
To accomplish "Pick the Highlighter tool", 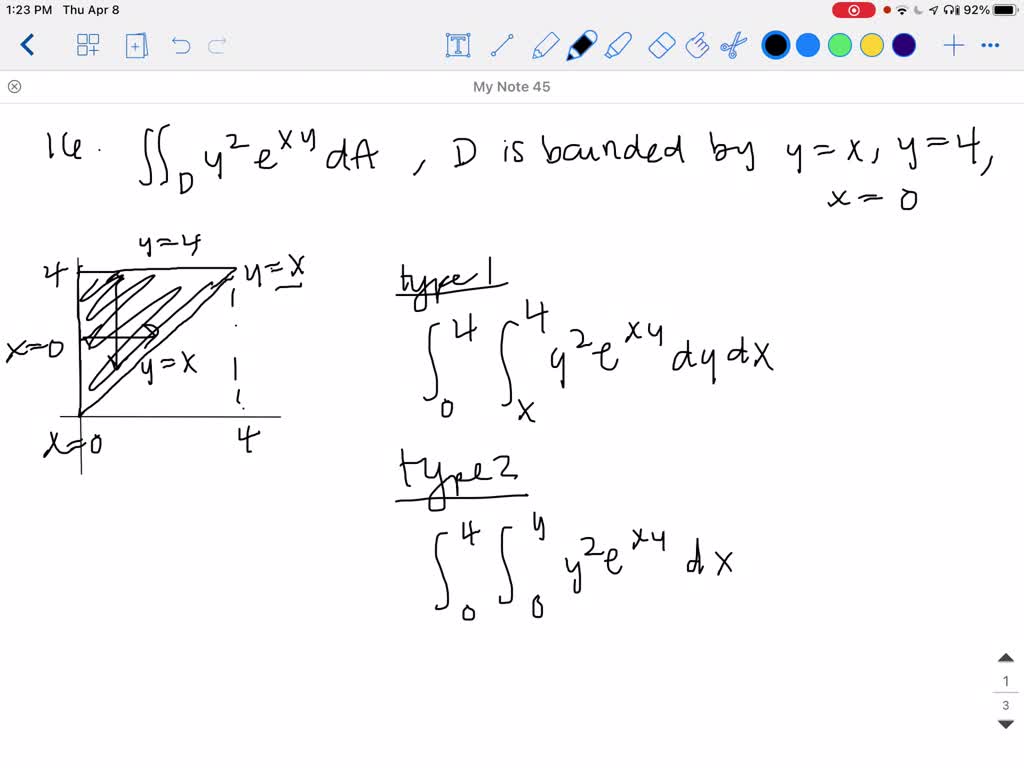I will click(620, 45).
